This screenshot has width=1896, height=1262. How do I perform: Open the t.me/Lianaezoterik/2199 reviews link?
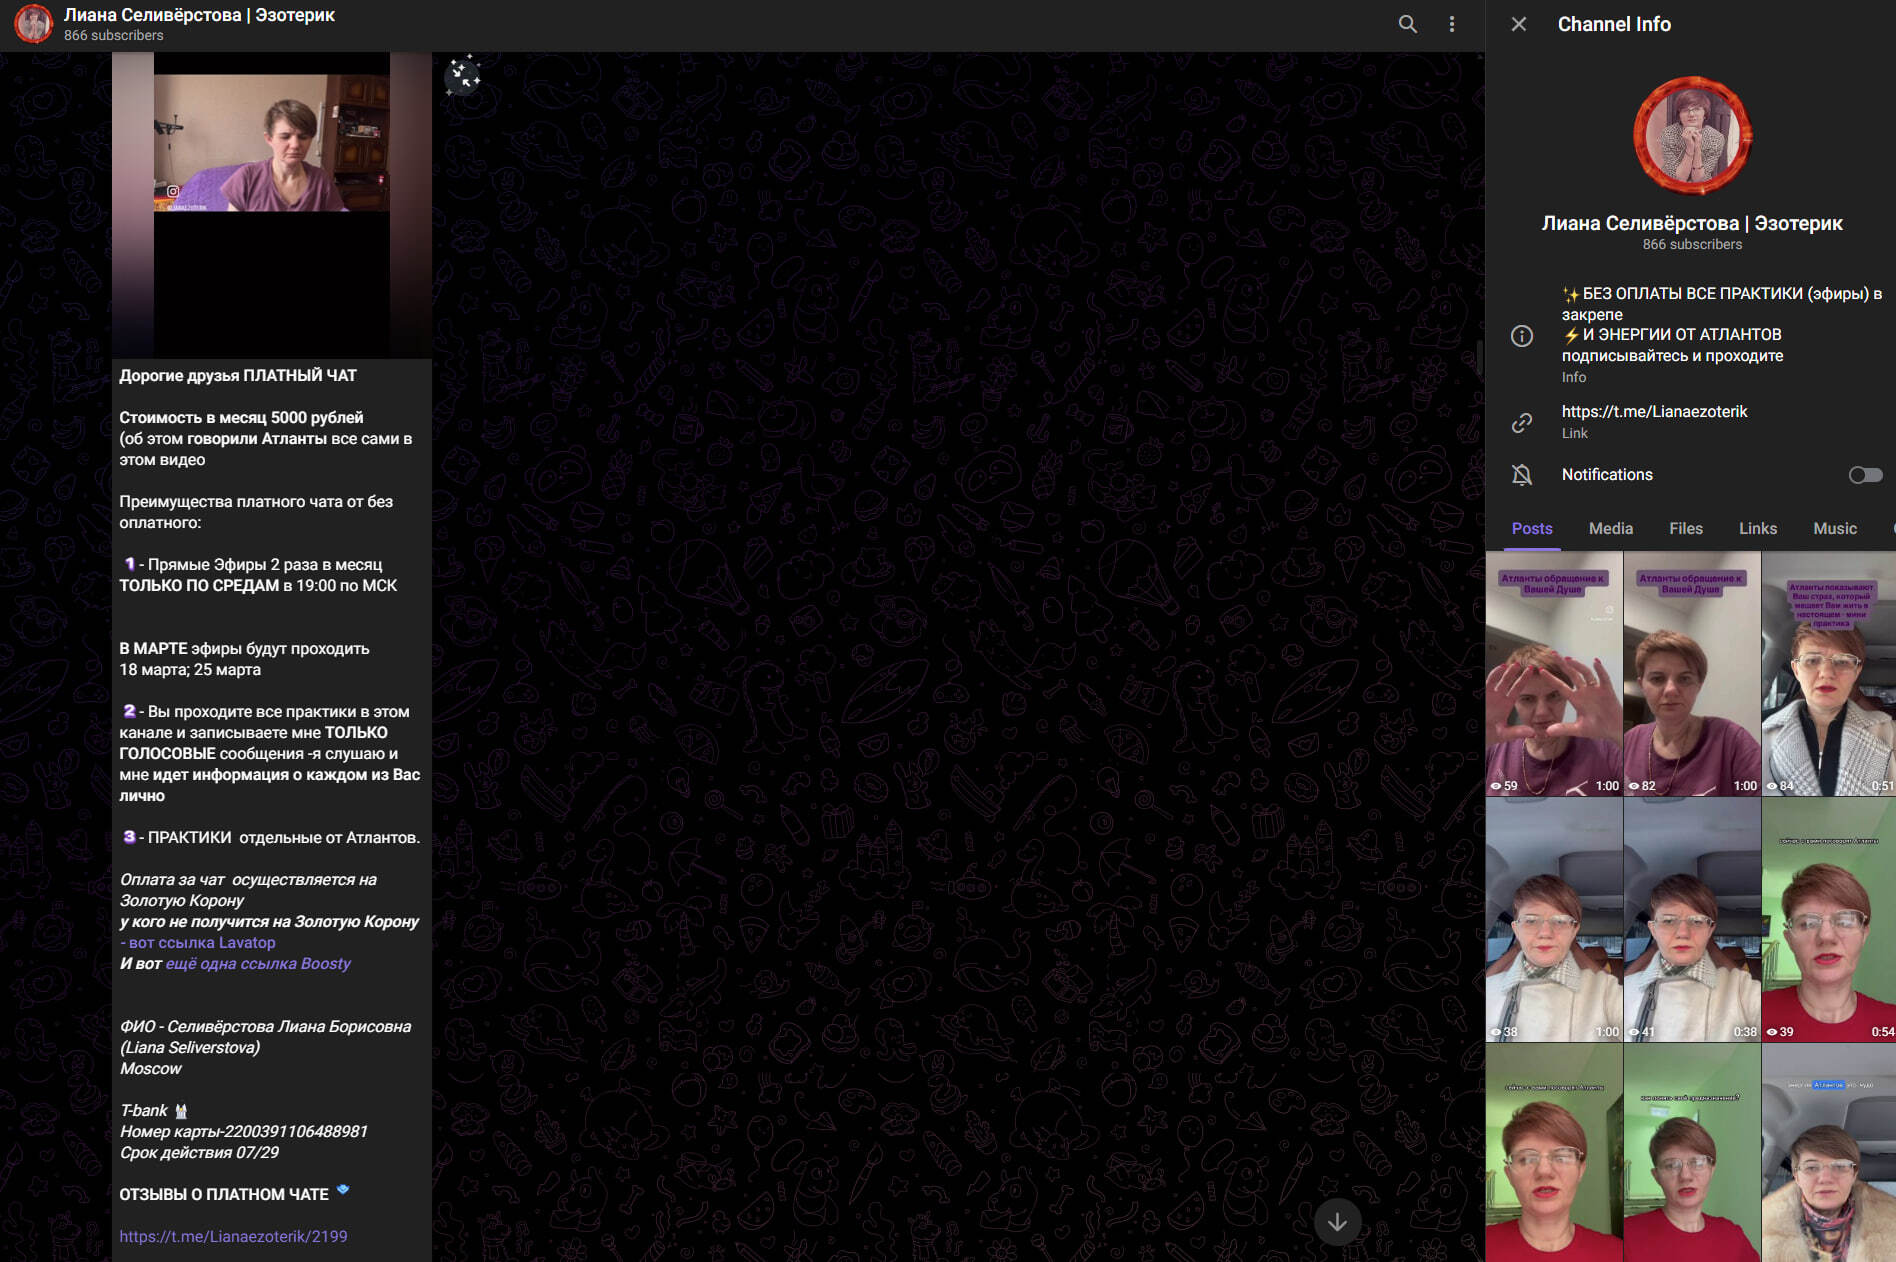click(x=233, y=1236)
